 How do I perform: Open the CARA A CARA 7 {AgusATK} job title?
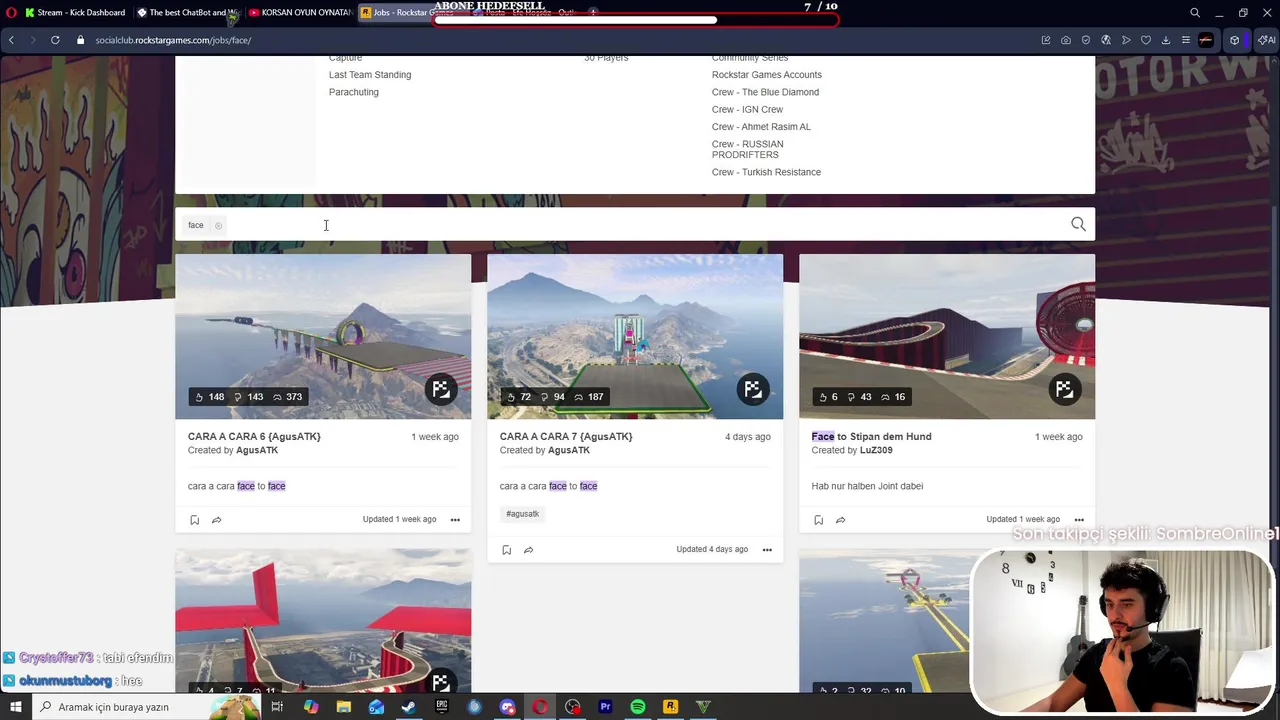coord(566,437)
